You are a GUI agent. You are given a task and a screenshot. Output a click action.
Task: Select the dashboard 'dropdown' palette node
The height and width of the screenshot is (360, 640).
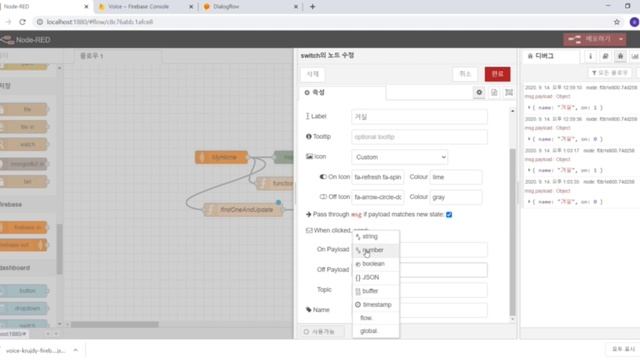click(24, 308)
